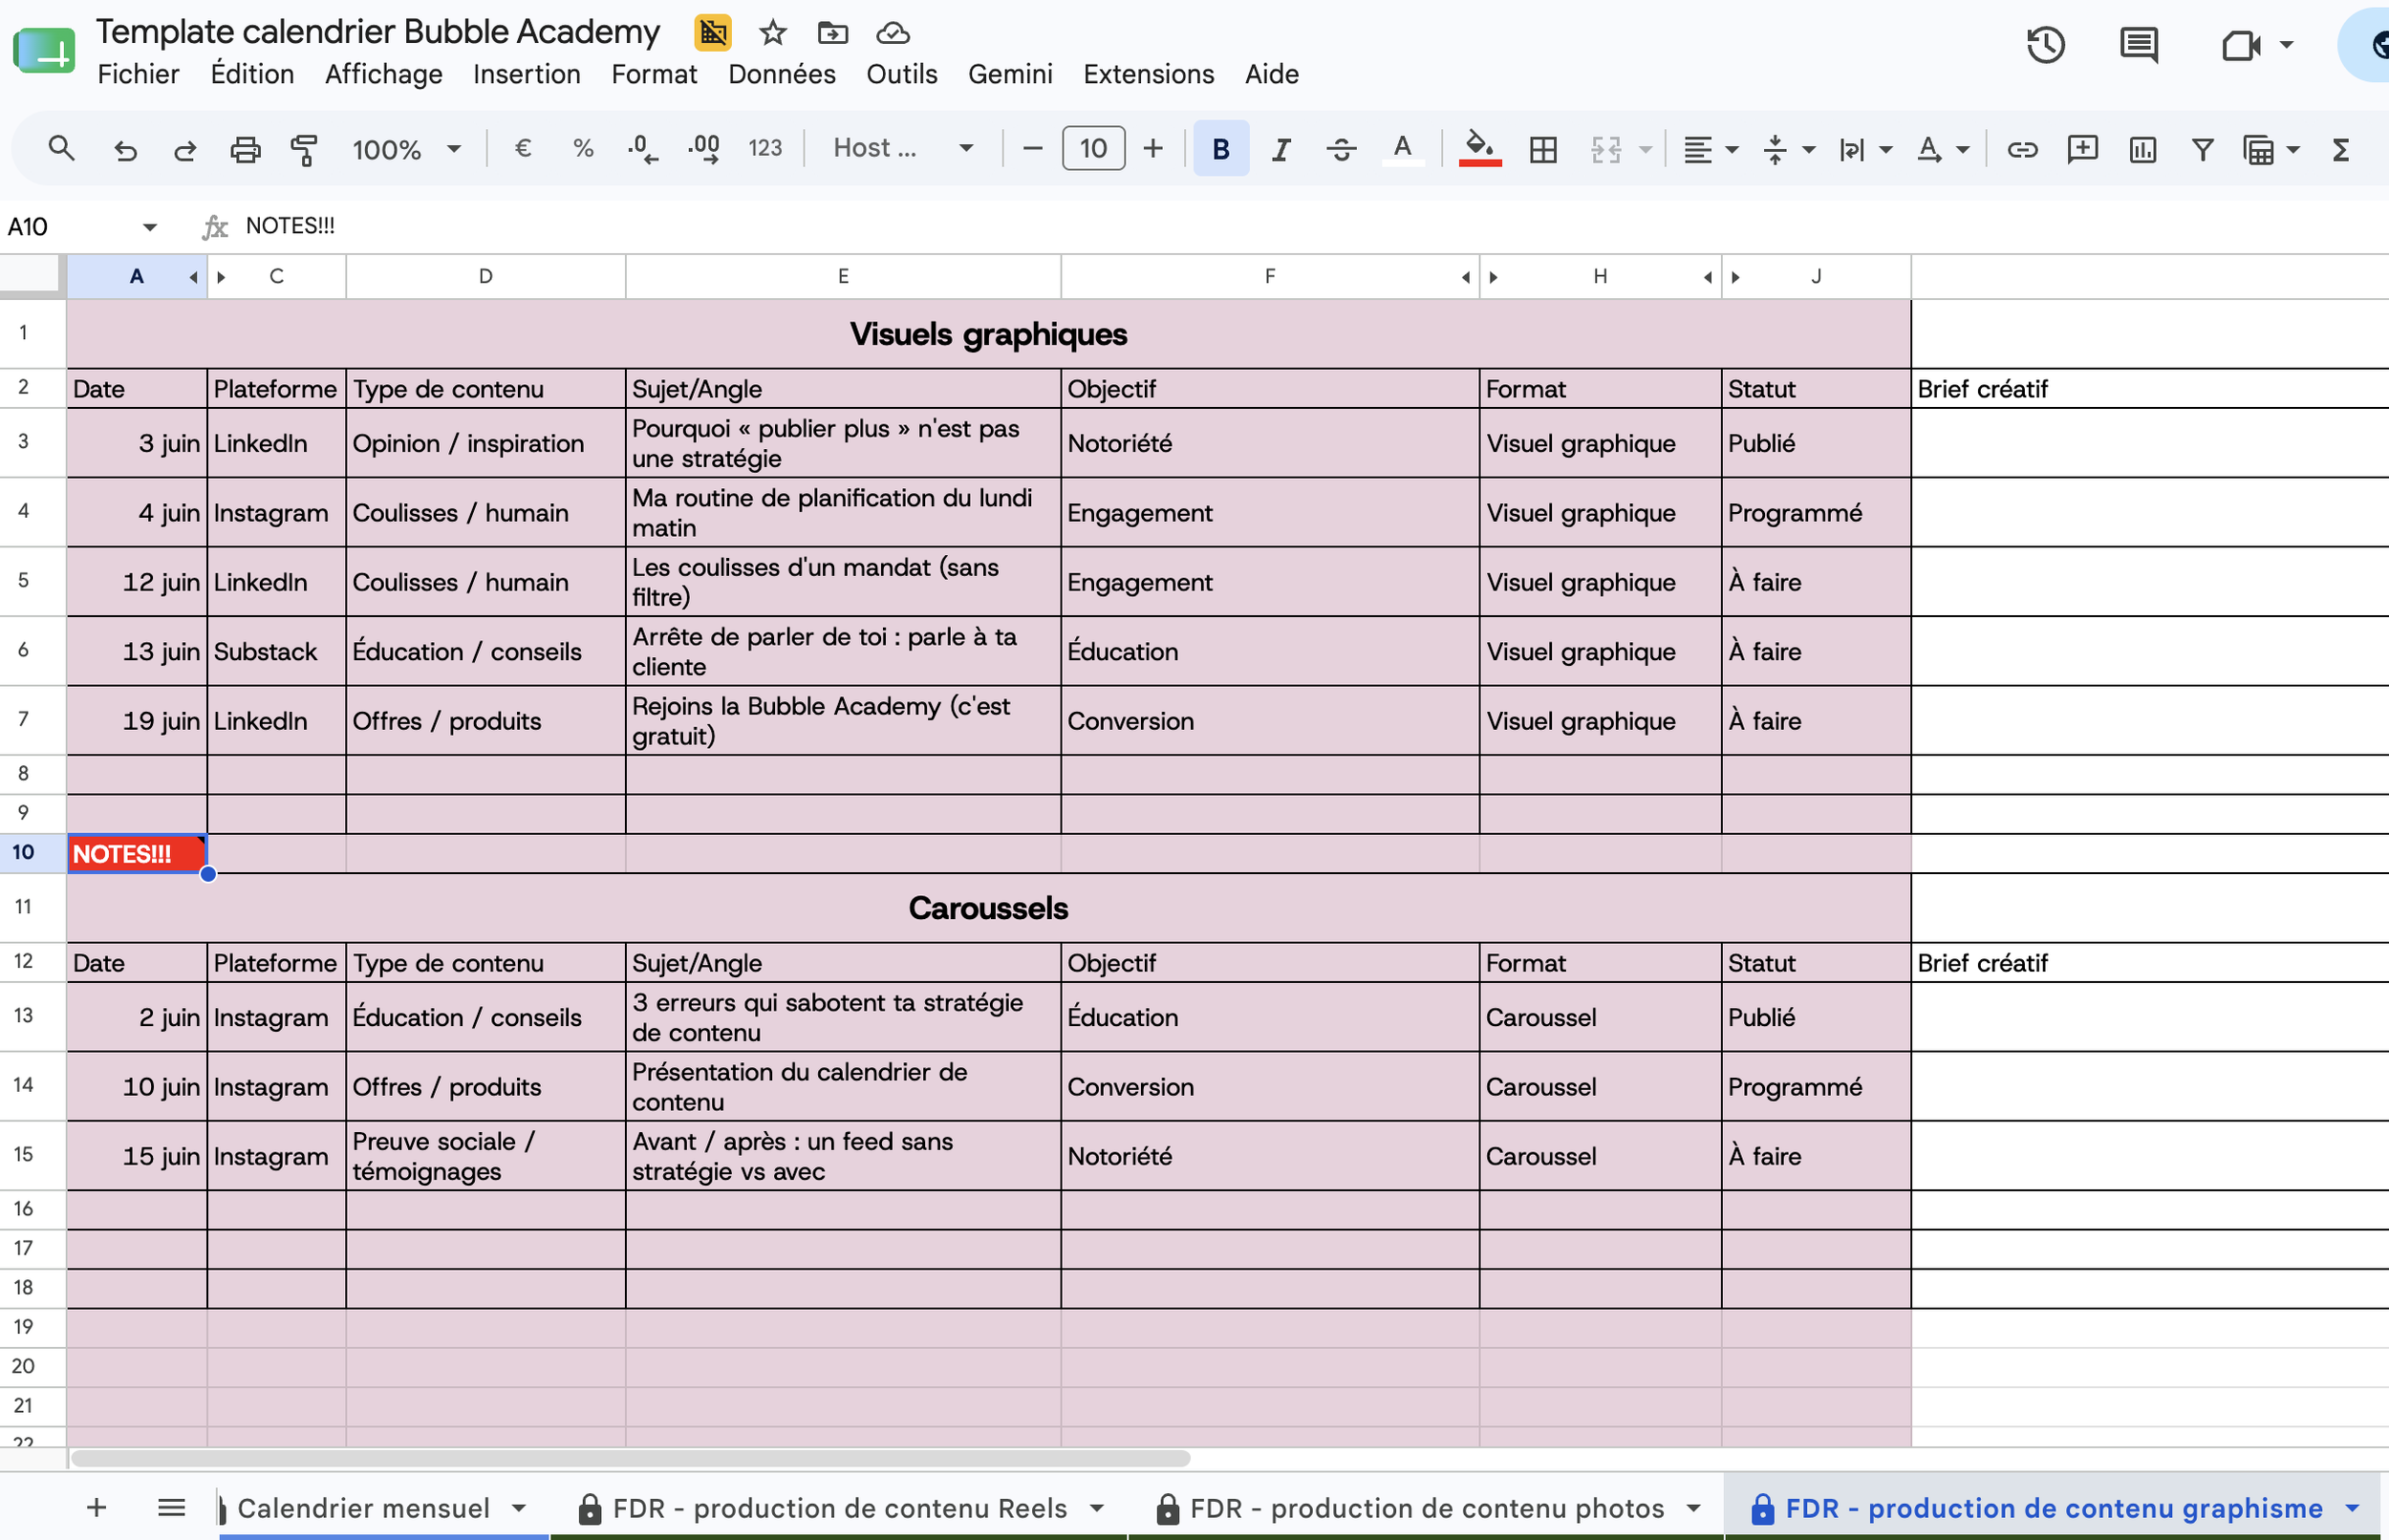
Task: Open the all sheets list
Action: tap(172, 1507)
